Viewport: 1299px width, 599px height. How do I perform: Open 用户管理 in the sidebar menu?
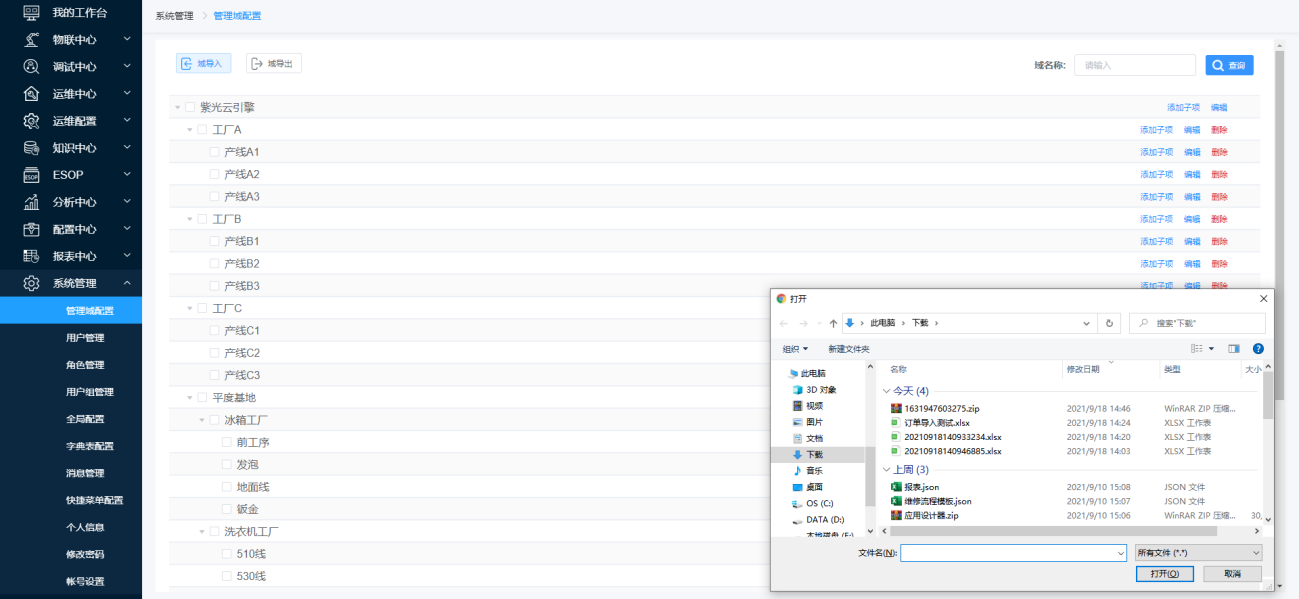[x=85, y=338]
